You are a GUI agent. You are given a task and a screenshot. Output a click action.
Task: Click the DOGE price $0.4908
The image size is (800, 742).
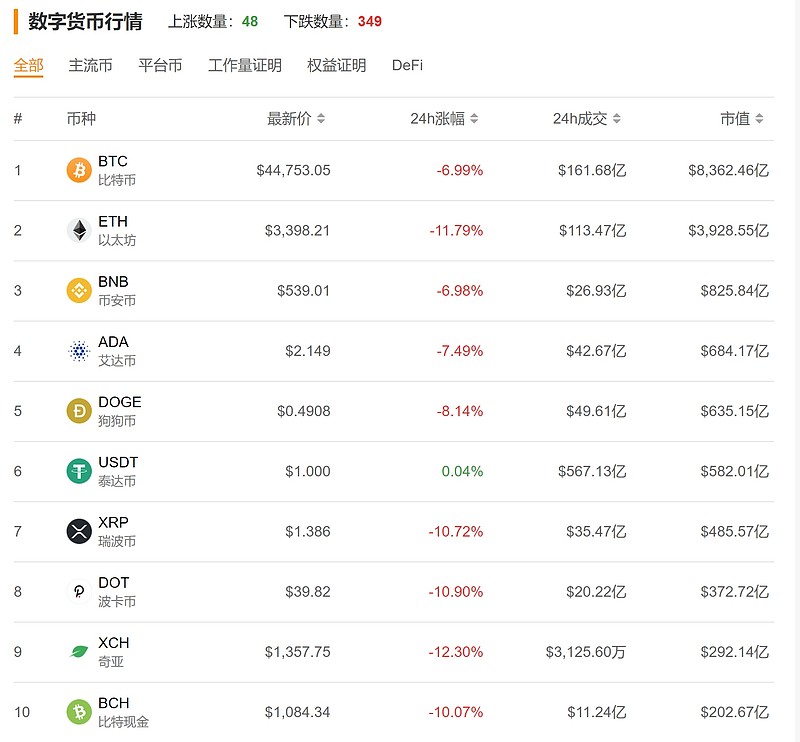pyautogui.click(x=304, y=411)
